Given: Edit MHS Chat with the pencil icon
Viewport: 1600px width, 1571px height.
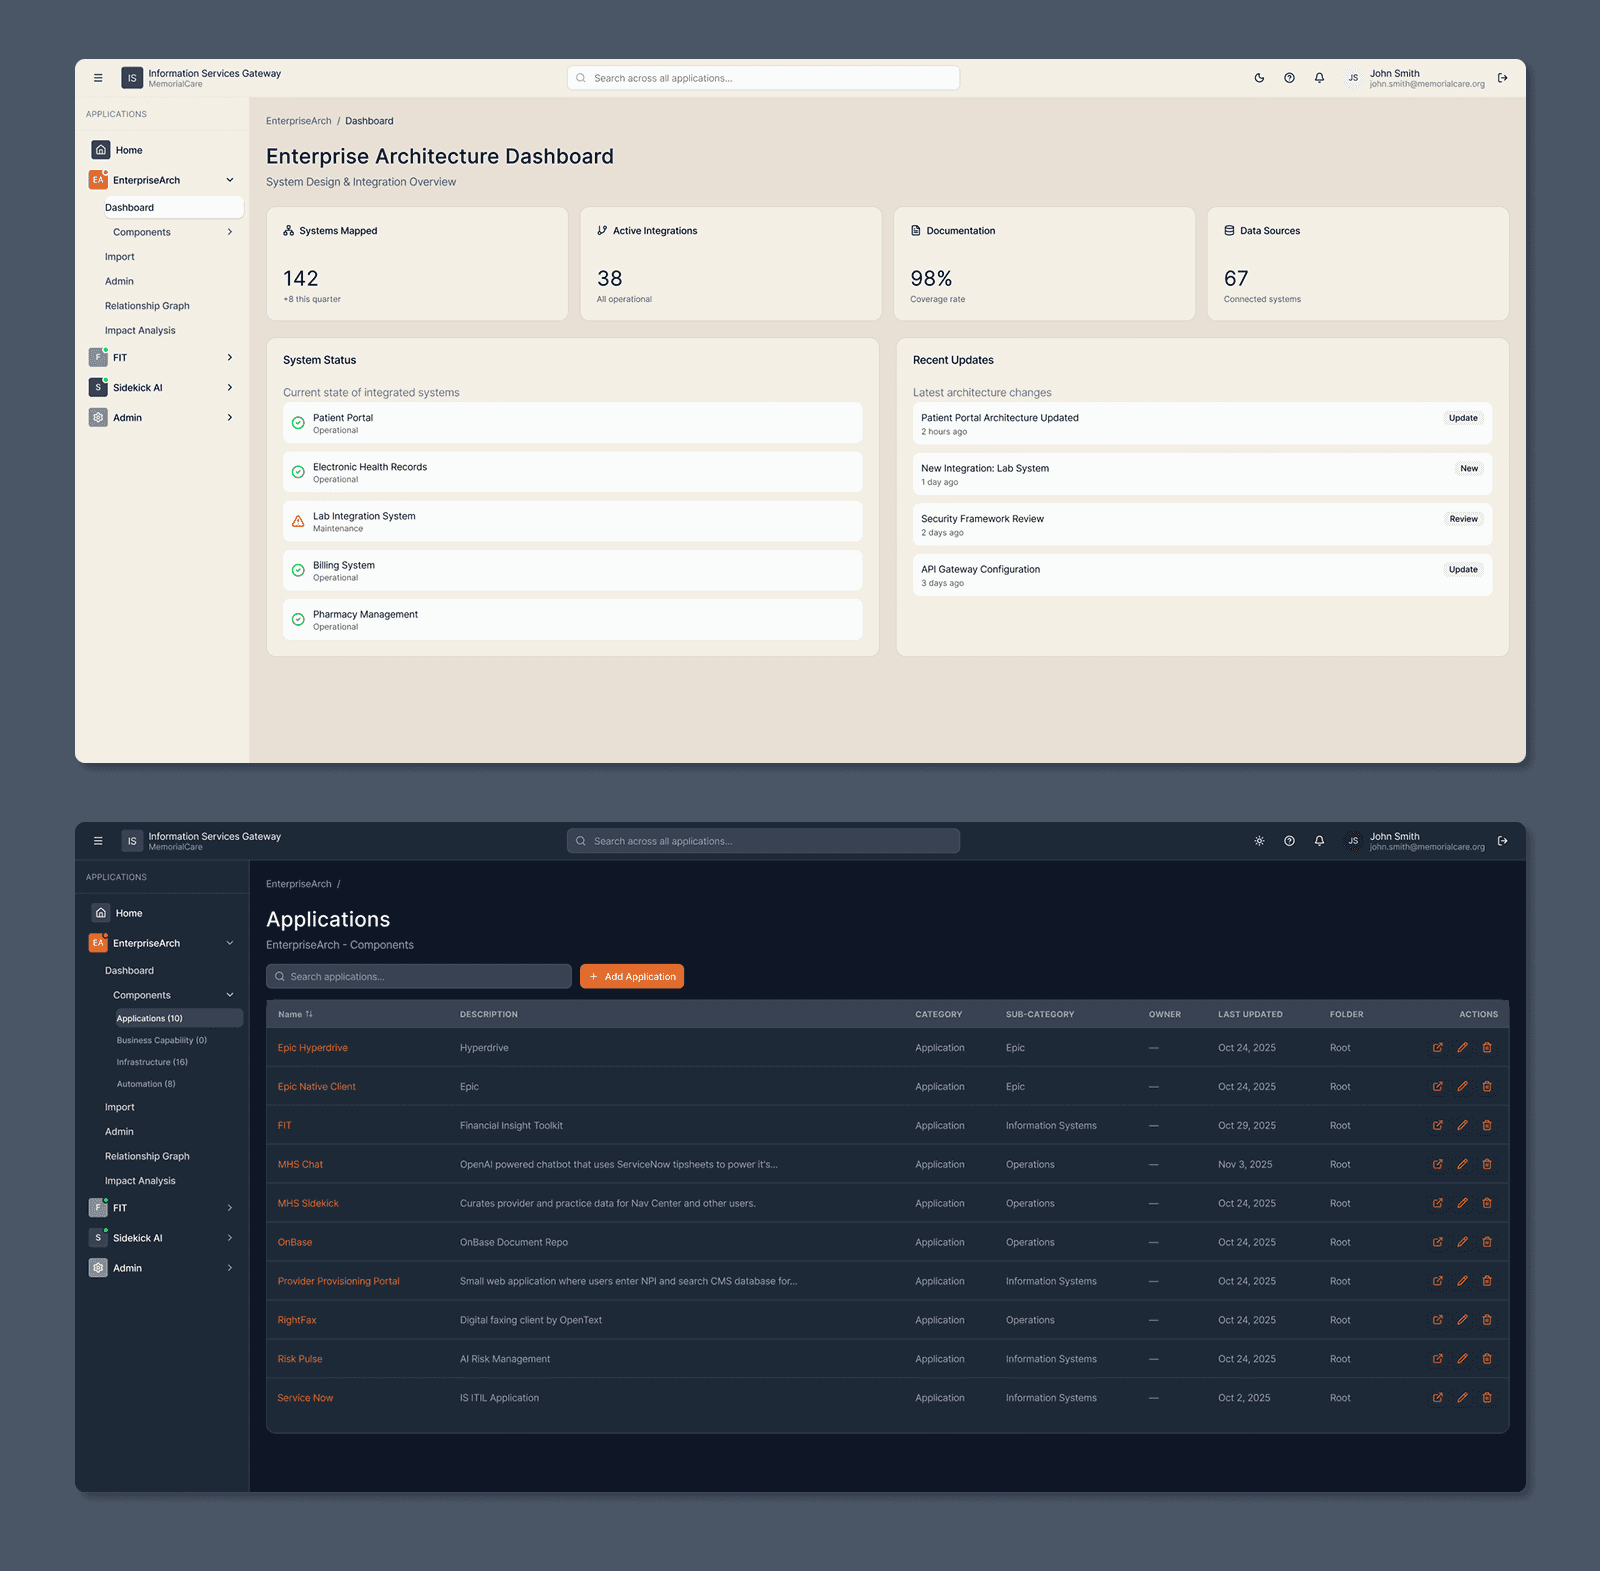Looking at the screenshot, I should pyautogui.click(x=1462, y=1164).
